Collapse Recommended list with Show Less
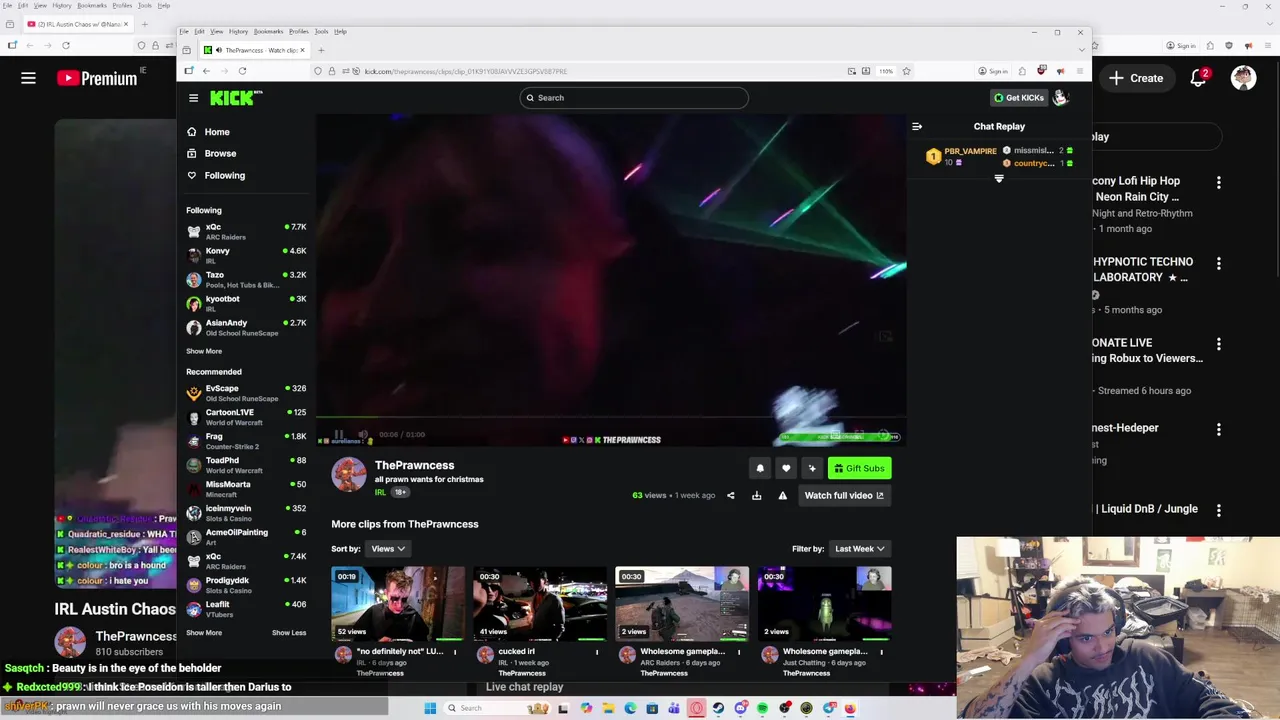 289,633
